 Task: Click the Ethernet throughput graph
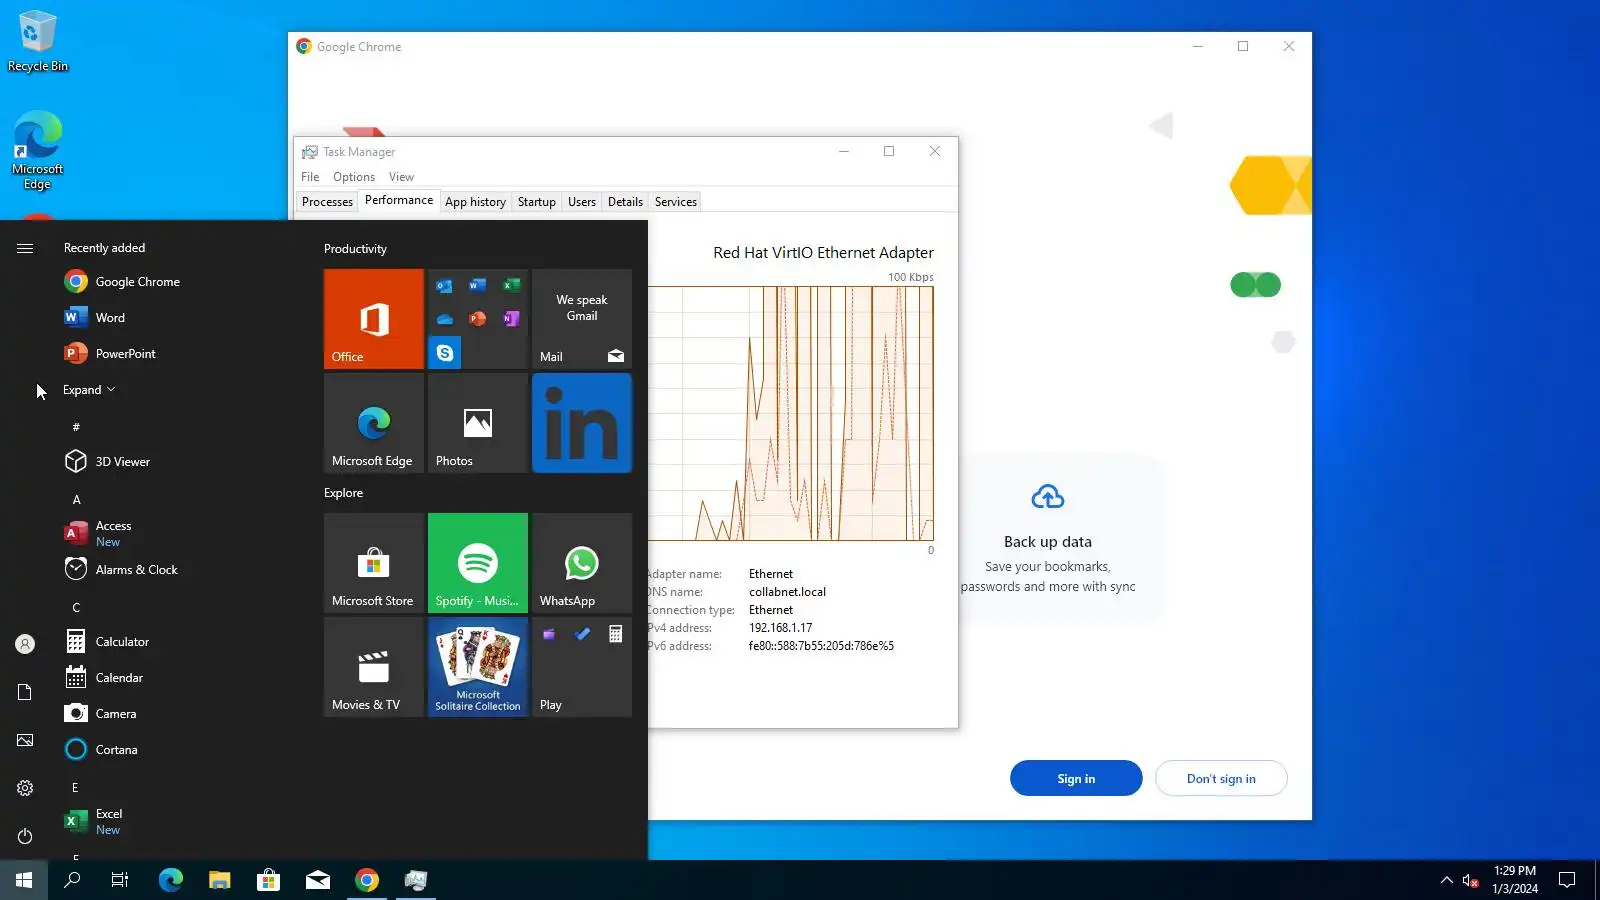coord(790,414)
